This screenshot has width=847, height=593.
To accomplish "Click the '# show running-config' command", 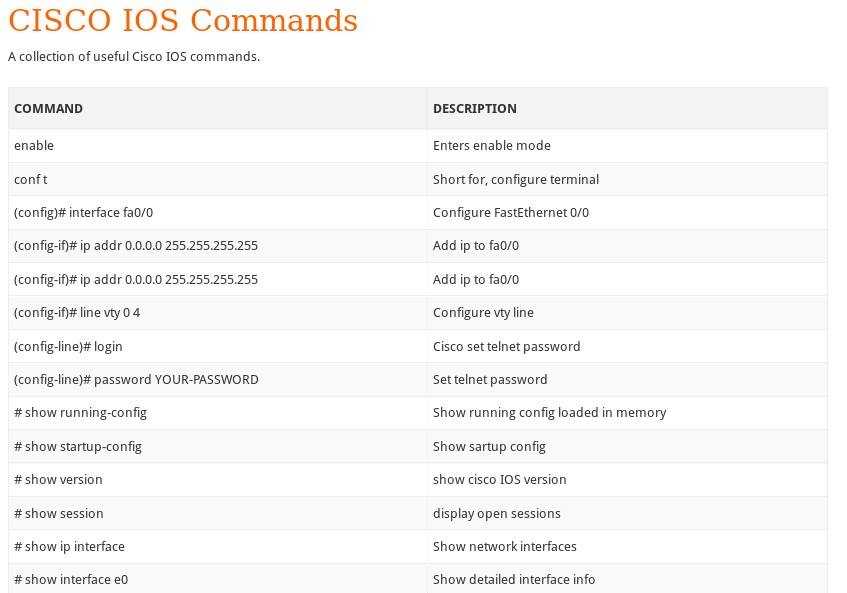I will pos(80,413).
